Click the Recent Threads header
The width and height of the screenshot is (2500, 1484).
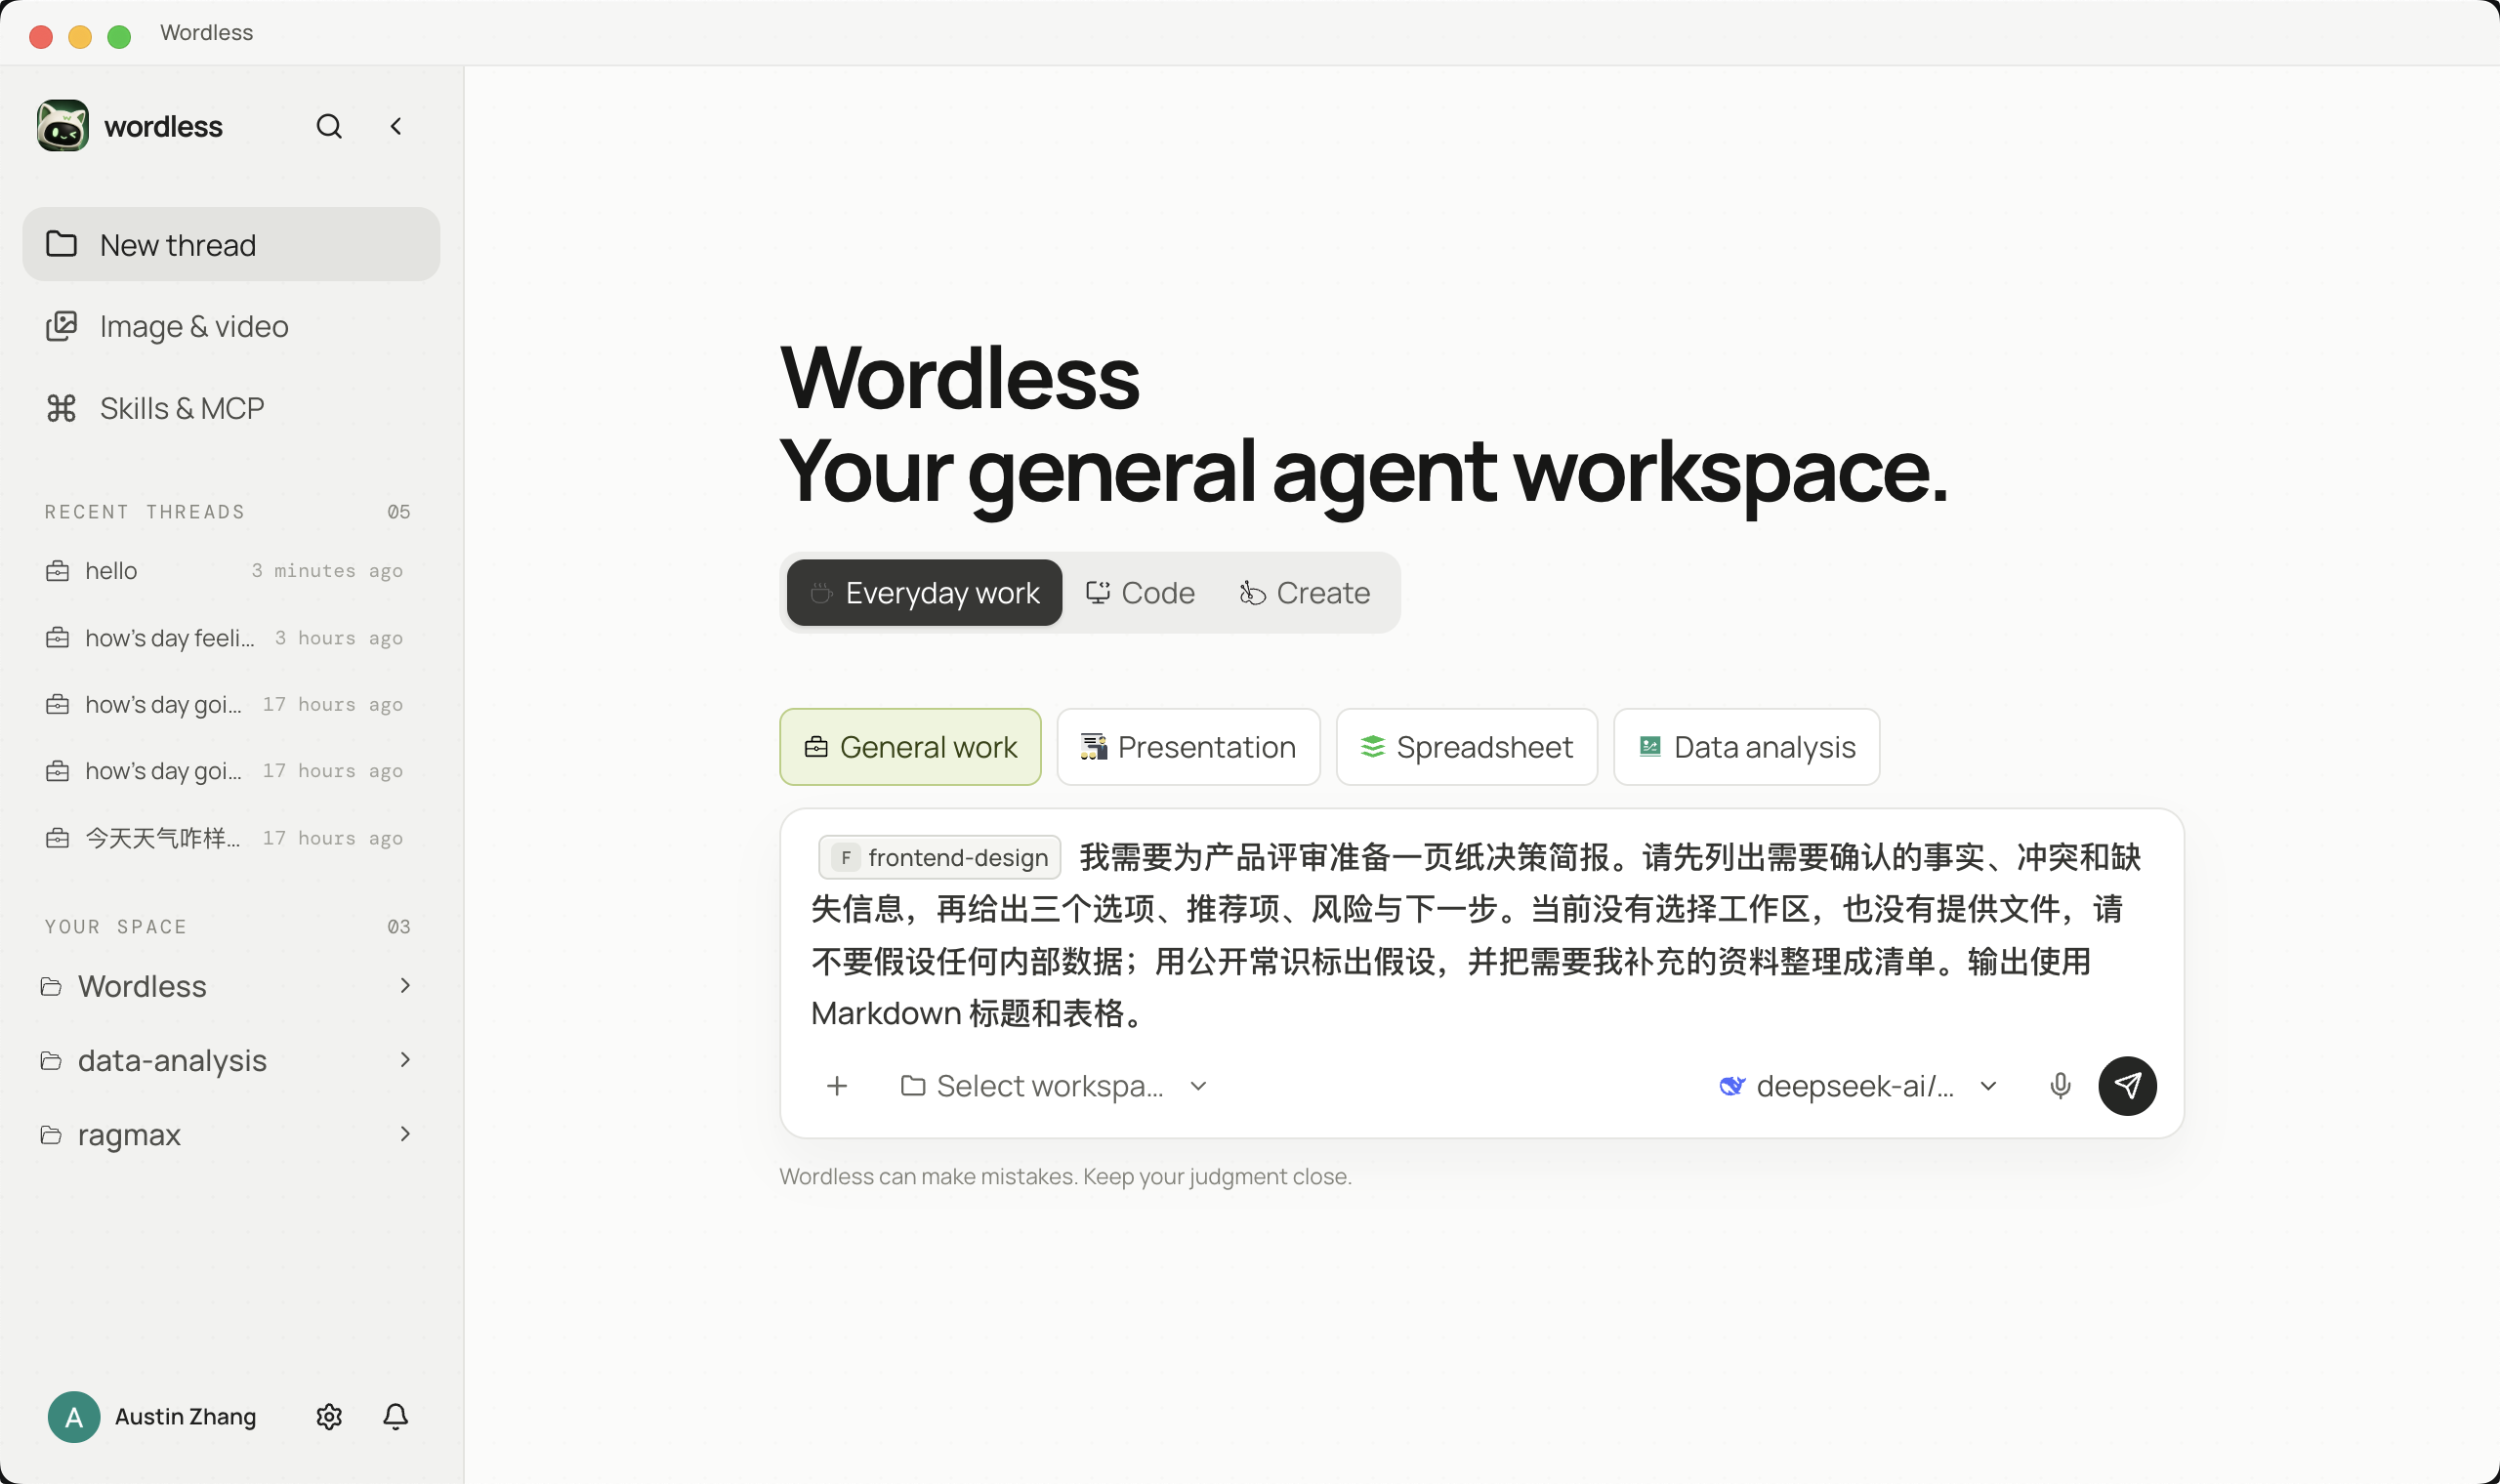click(145, 512)
